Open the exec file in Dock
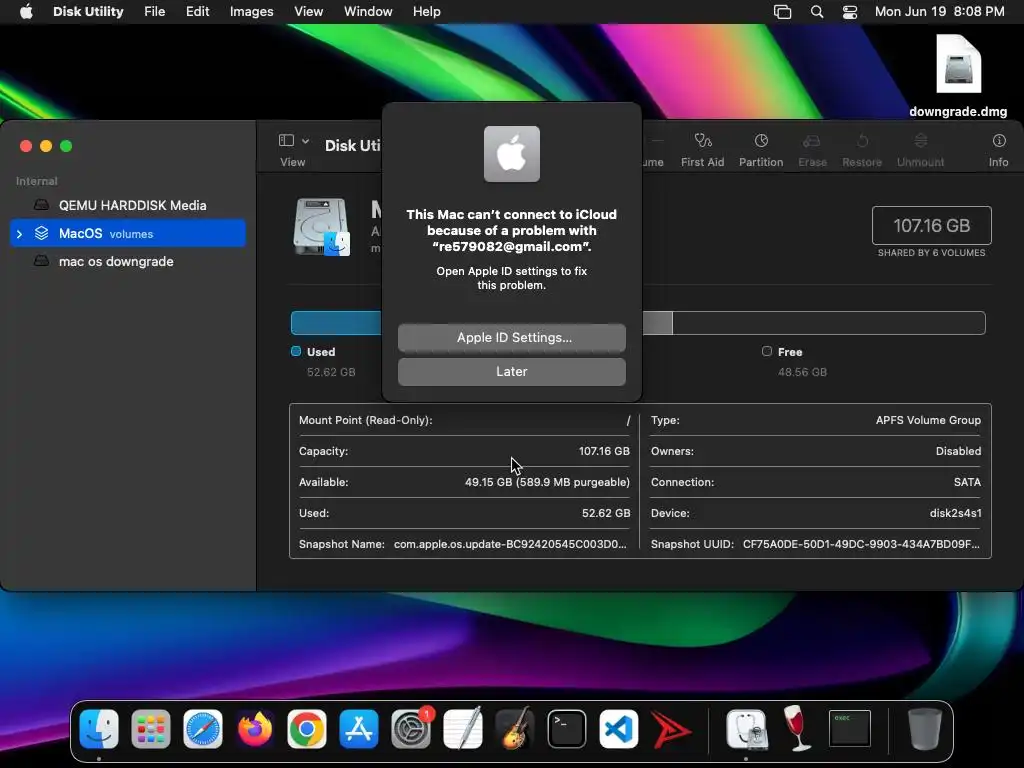This screenshot has height=768, width=1024. 850,729
